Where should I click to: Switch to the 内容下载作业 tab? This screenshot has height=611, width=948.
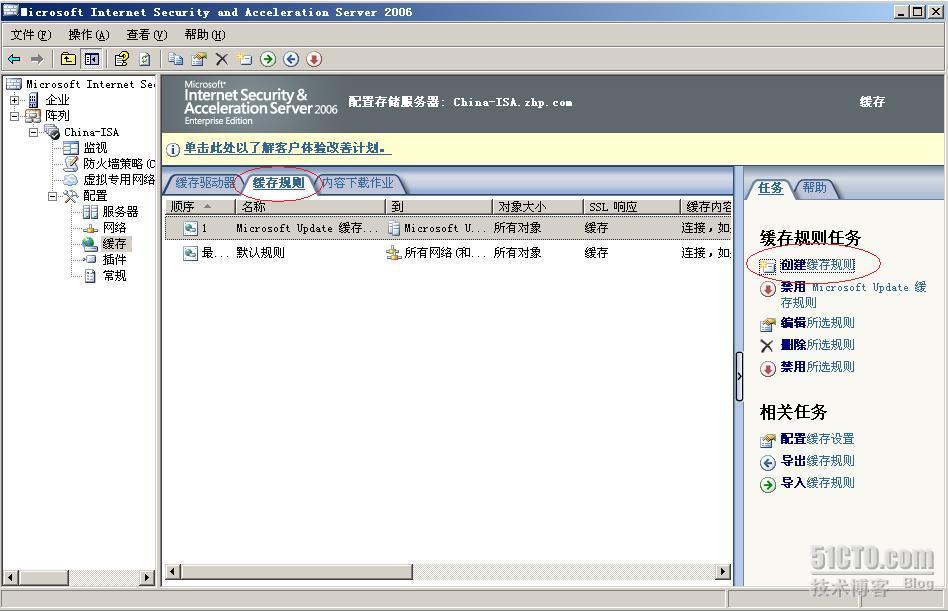click(x=358, y=183)
